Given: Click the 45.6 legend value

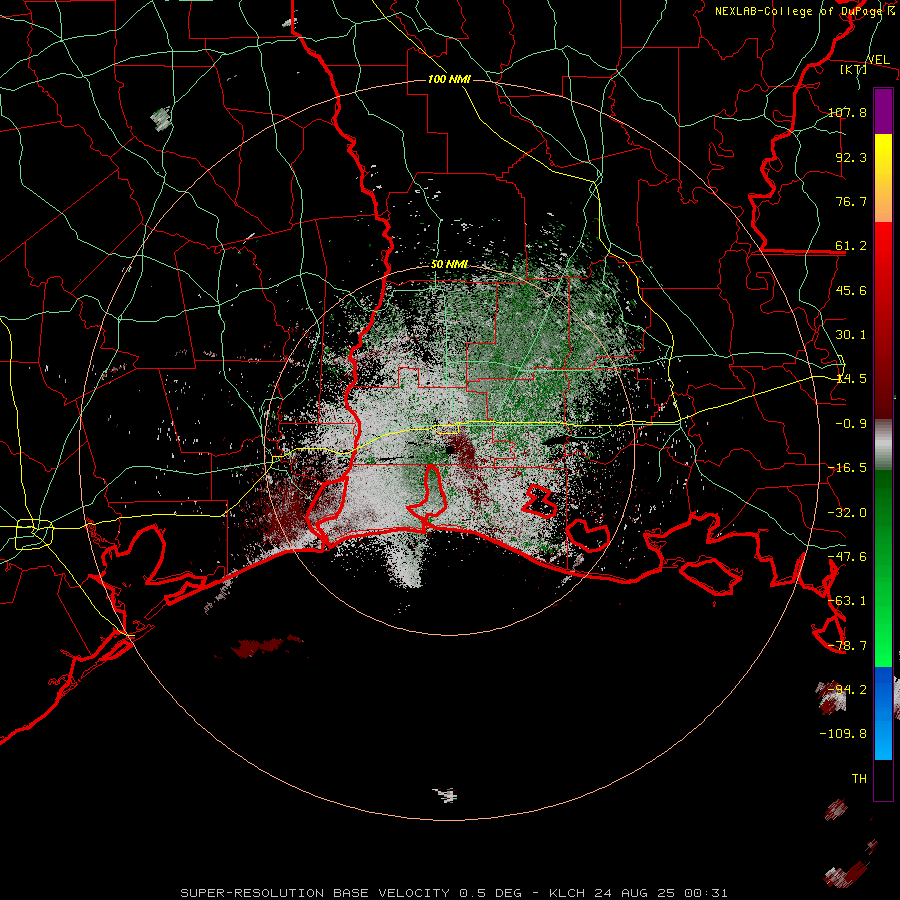Looking at the screenshot, I should (x=851, y=290).
